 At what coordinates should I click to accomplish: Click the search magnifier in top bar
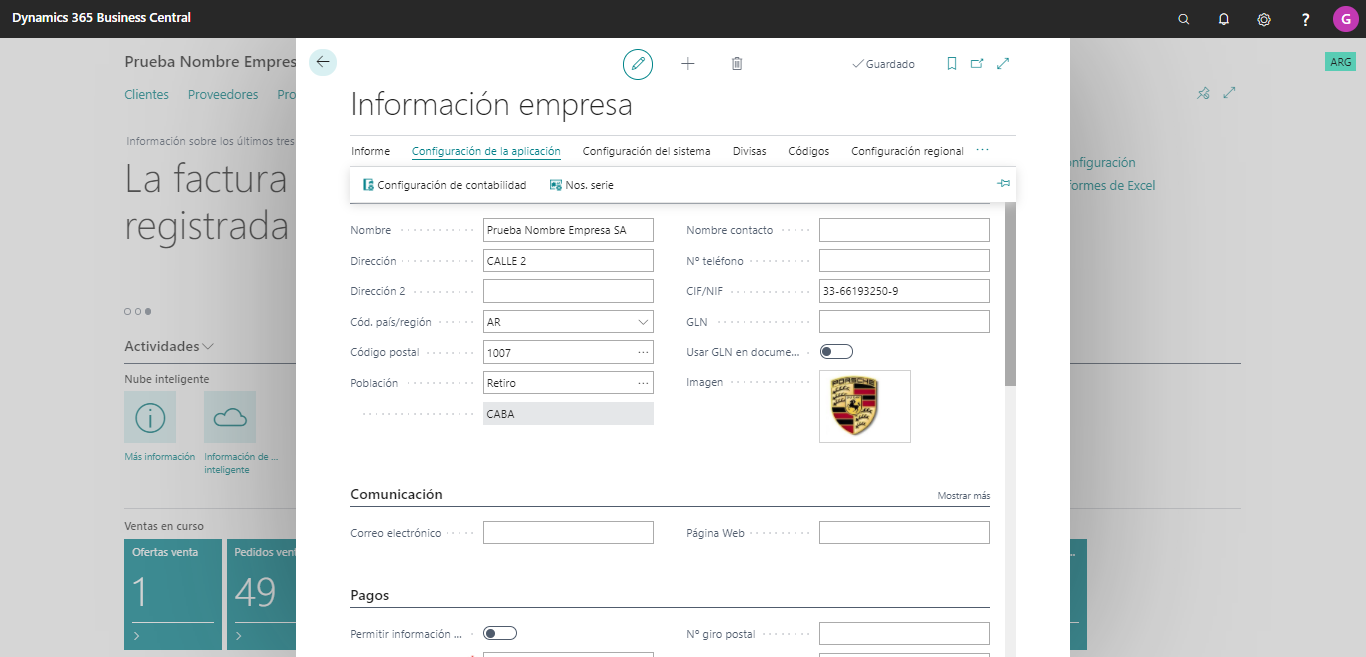pyautogui.click(x=1184, y=19)
